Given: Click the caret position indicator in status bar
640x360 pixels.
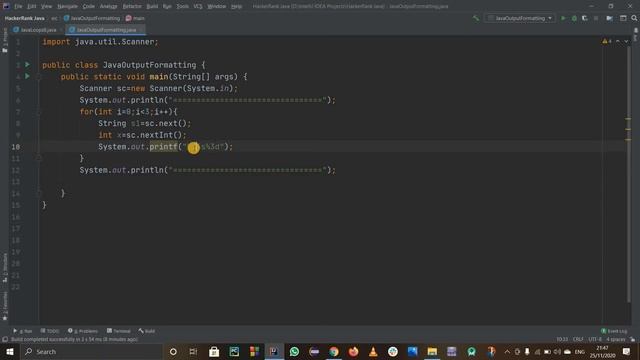Looking at the screenshot, I should point(562,339).
